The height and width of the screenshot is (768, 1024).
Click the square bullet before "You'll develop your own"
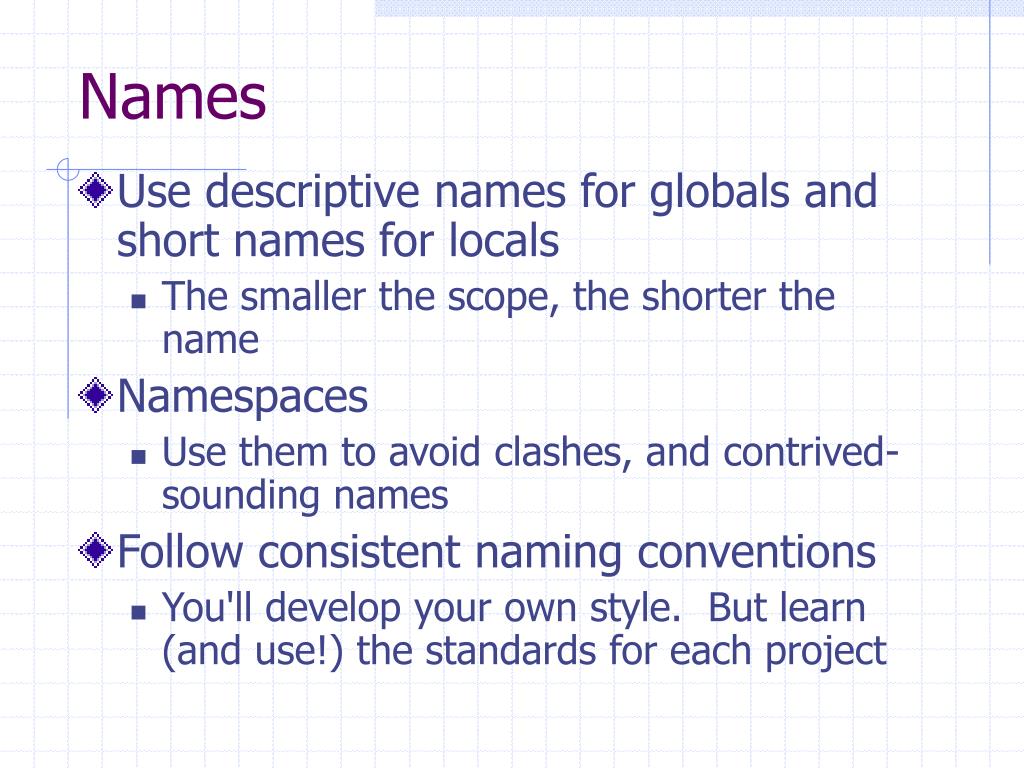click(x=138, y=613)
